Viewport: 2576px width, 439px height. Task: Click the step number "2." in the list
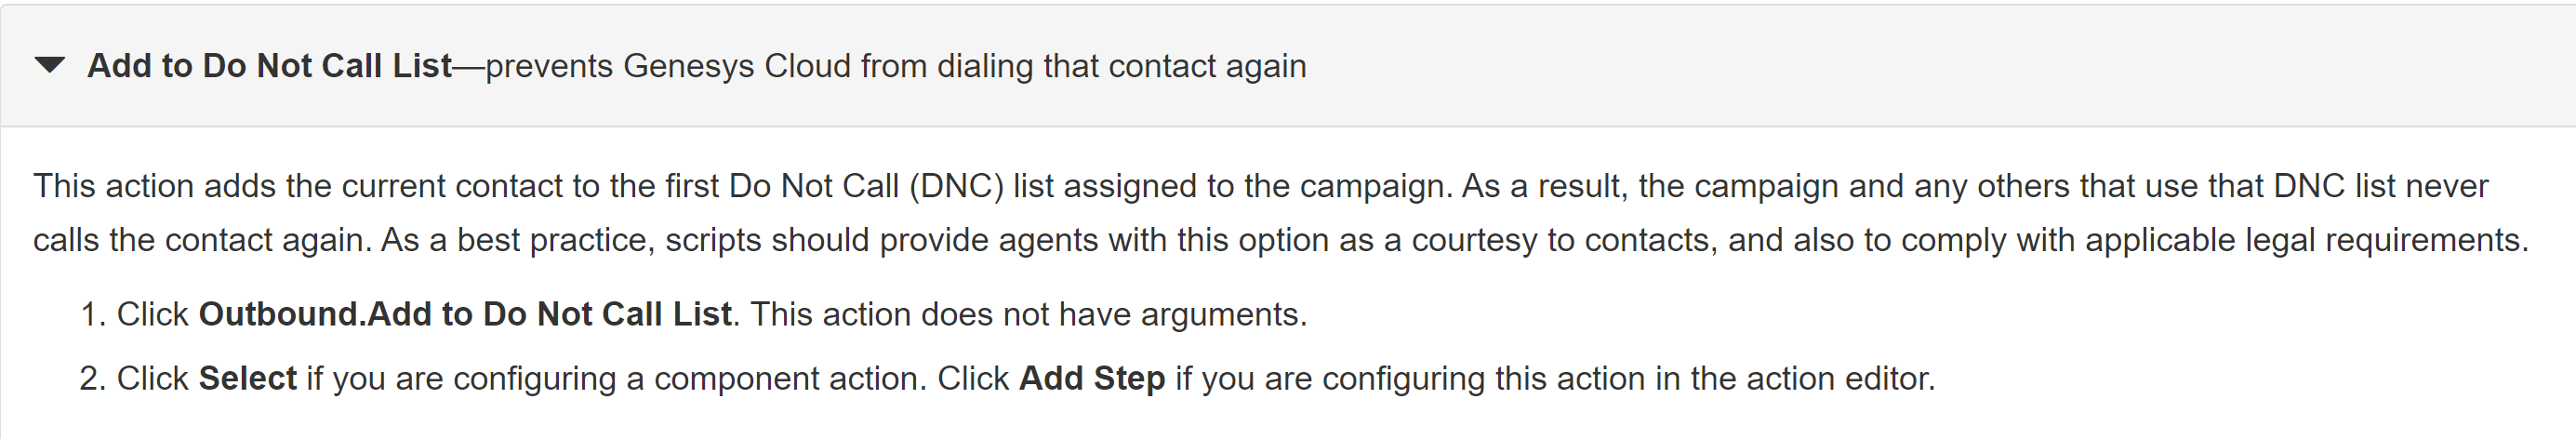[92, 378]
